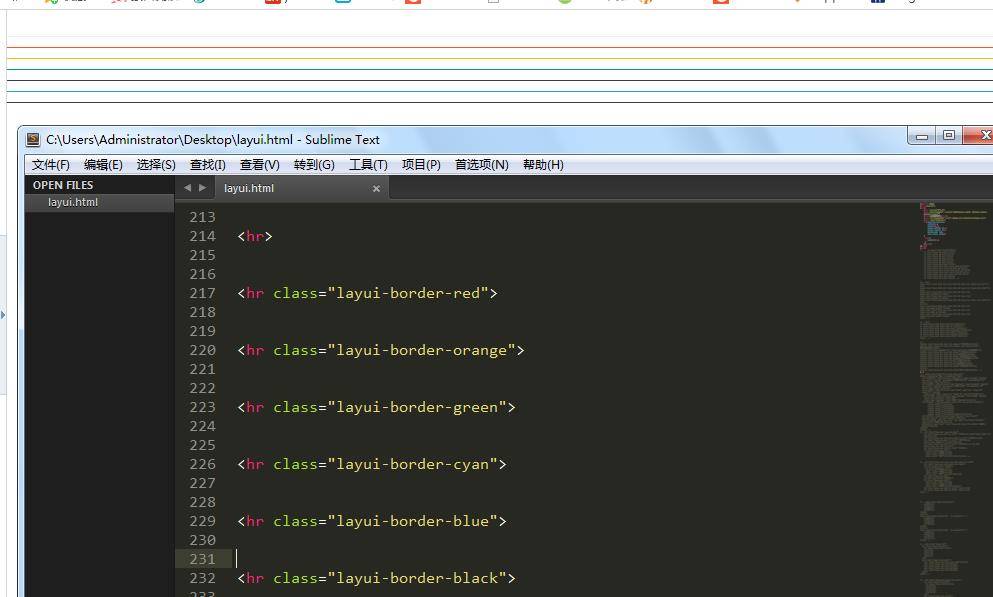The image size is (993, 597).
Task: Select layui.html in OPEN FILES sidebar
Action: click(x=99, y=202)
